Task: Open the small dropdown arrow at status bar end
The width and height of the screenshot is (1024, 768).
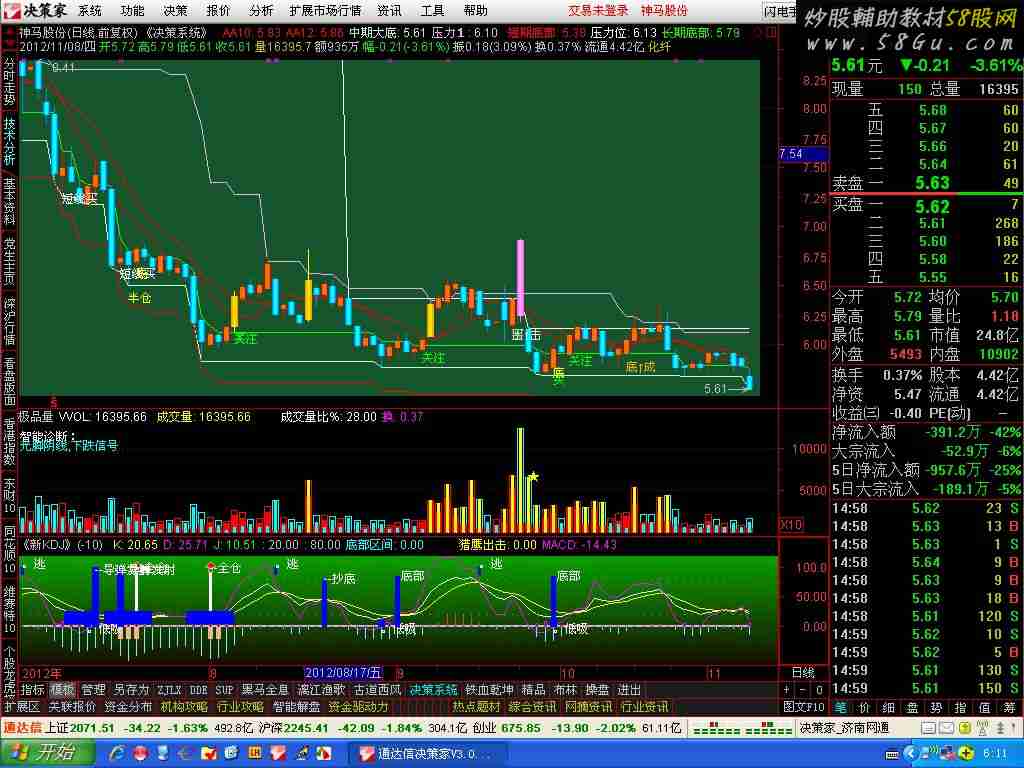Action: click(x=1016, y=728)
